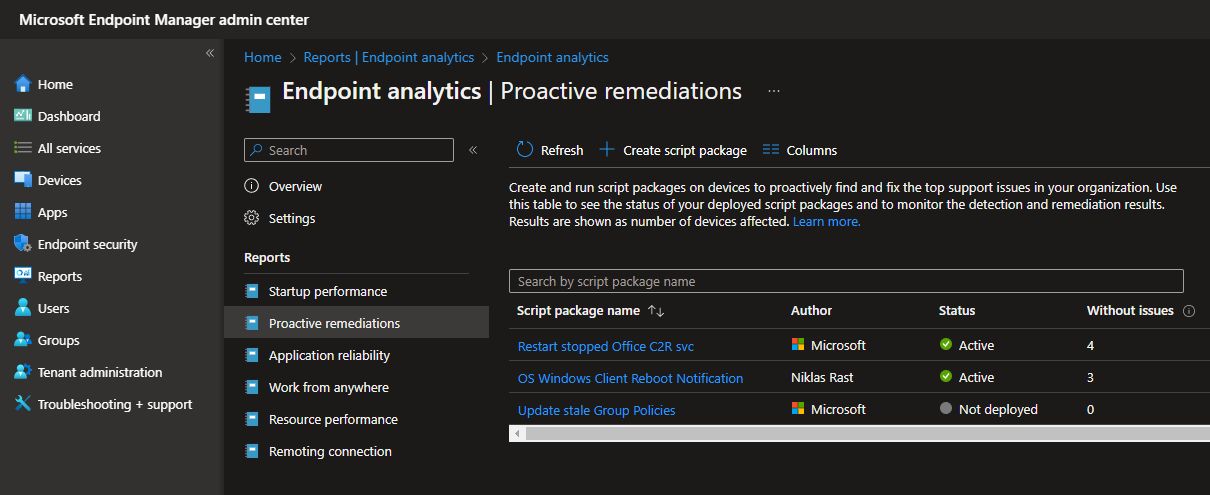
Task: Select Startup performance report
Action: [327, 292]
